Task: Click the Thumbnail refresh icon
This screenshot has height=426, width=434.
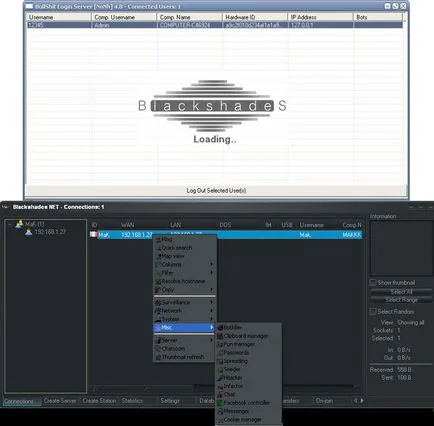Action: 158,357
